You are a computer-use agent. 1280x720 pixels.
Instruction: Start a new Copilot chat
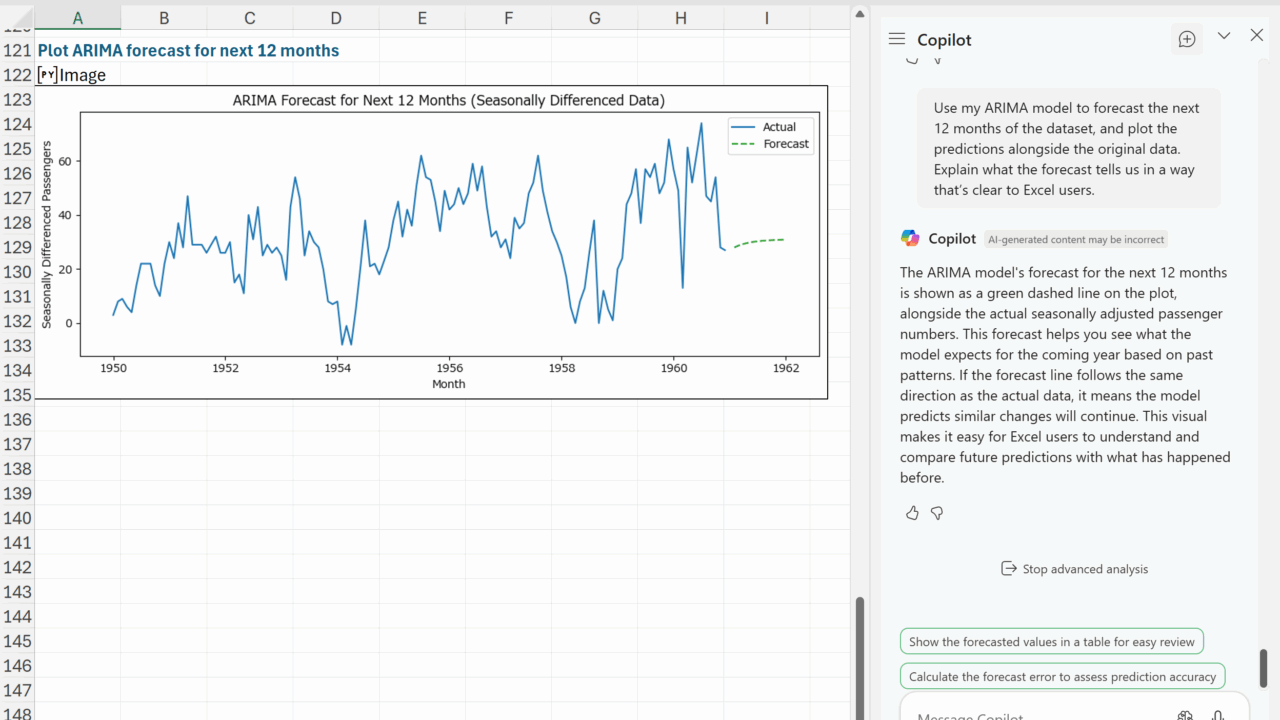(x=1187, y=39)
